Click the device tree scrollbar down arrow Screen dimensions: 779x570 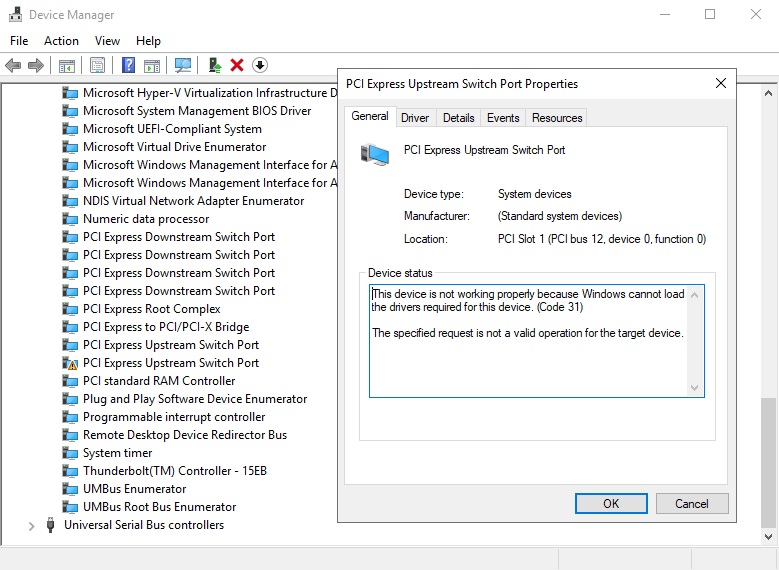point(768,537)
